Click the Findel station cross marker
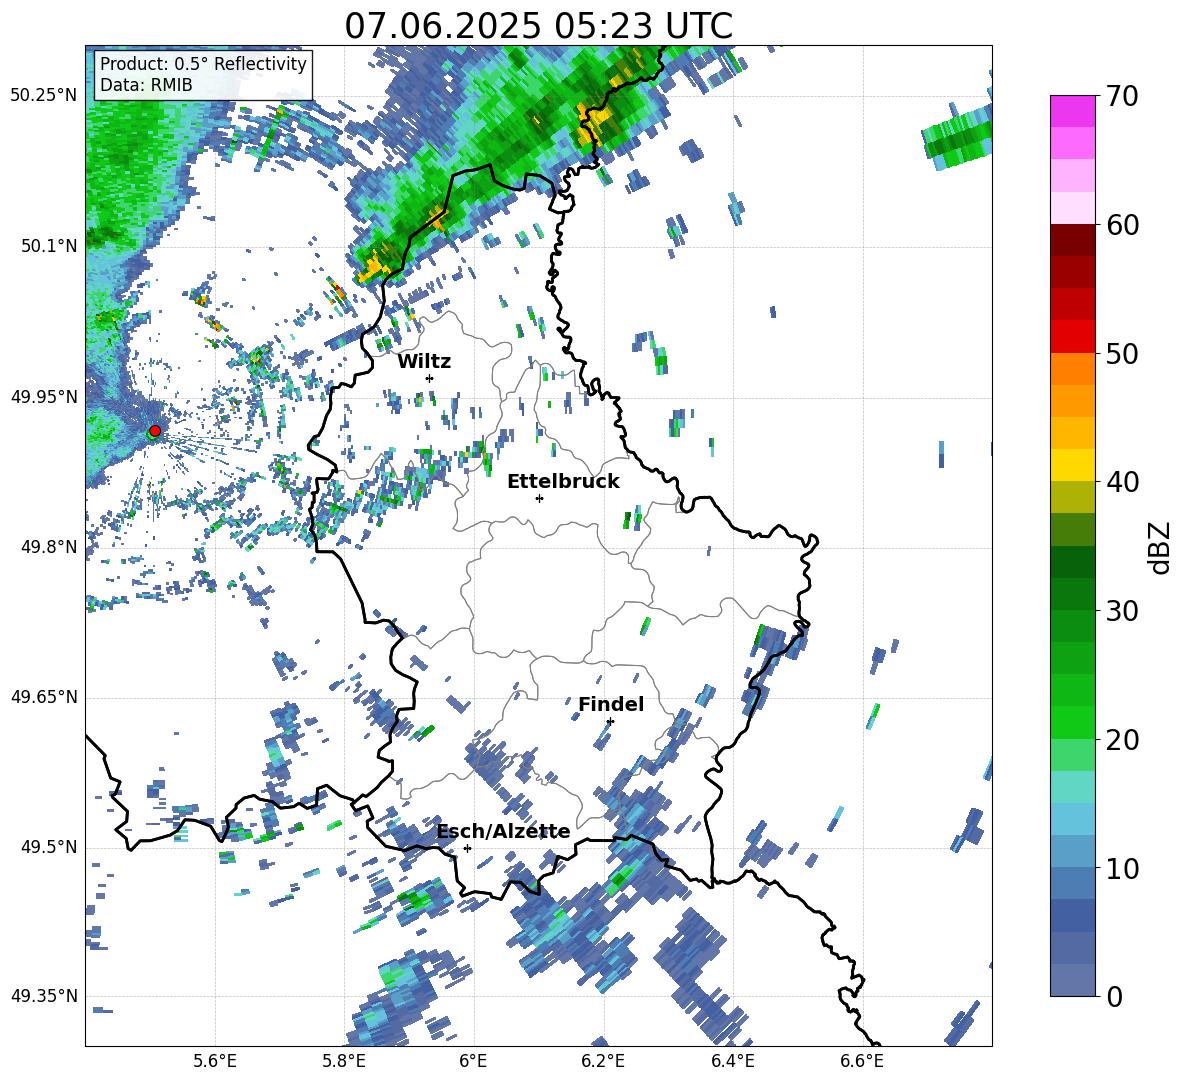 [610, 722]
